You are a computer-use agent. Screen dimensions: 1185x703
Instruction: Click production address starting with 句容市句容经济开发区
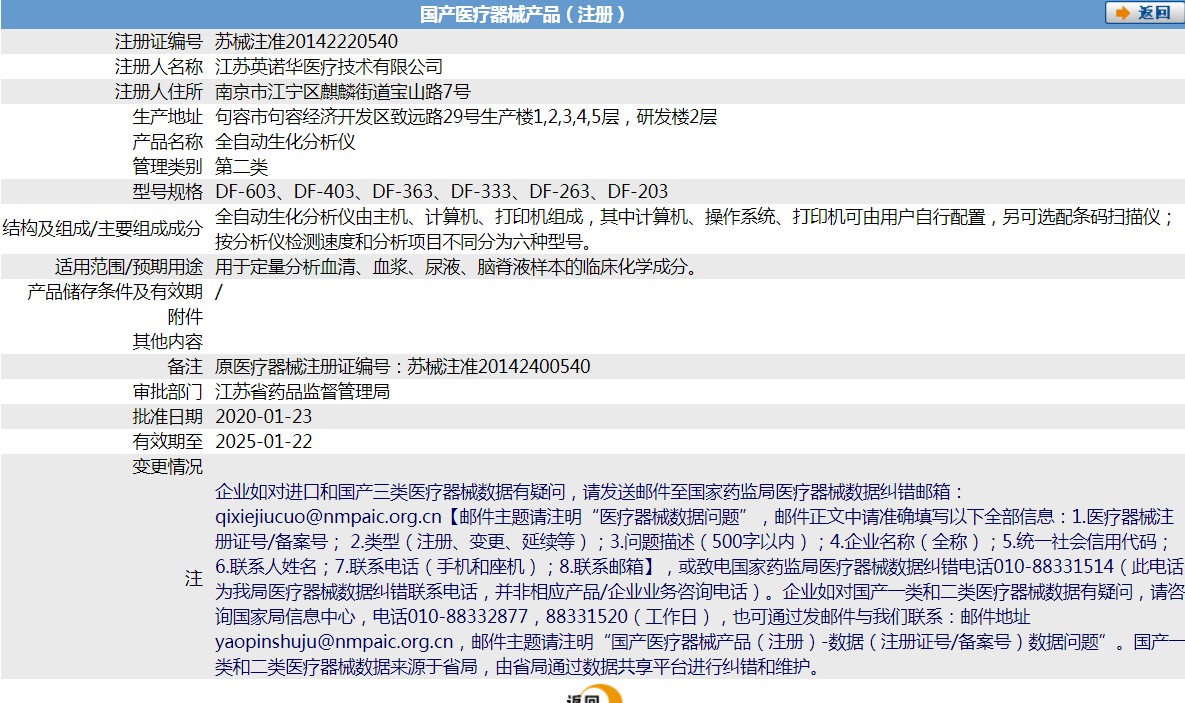[466, 116]
